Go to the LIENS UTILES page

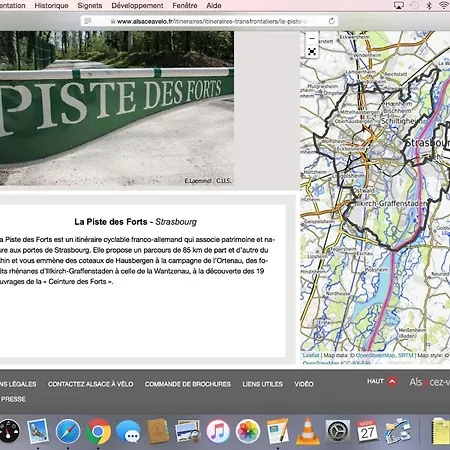263,384
